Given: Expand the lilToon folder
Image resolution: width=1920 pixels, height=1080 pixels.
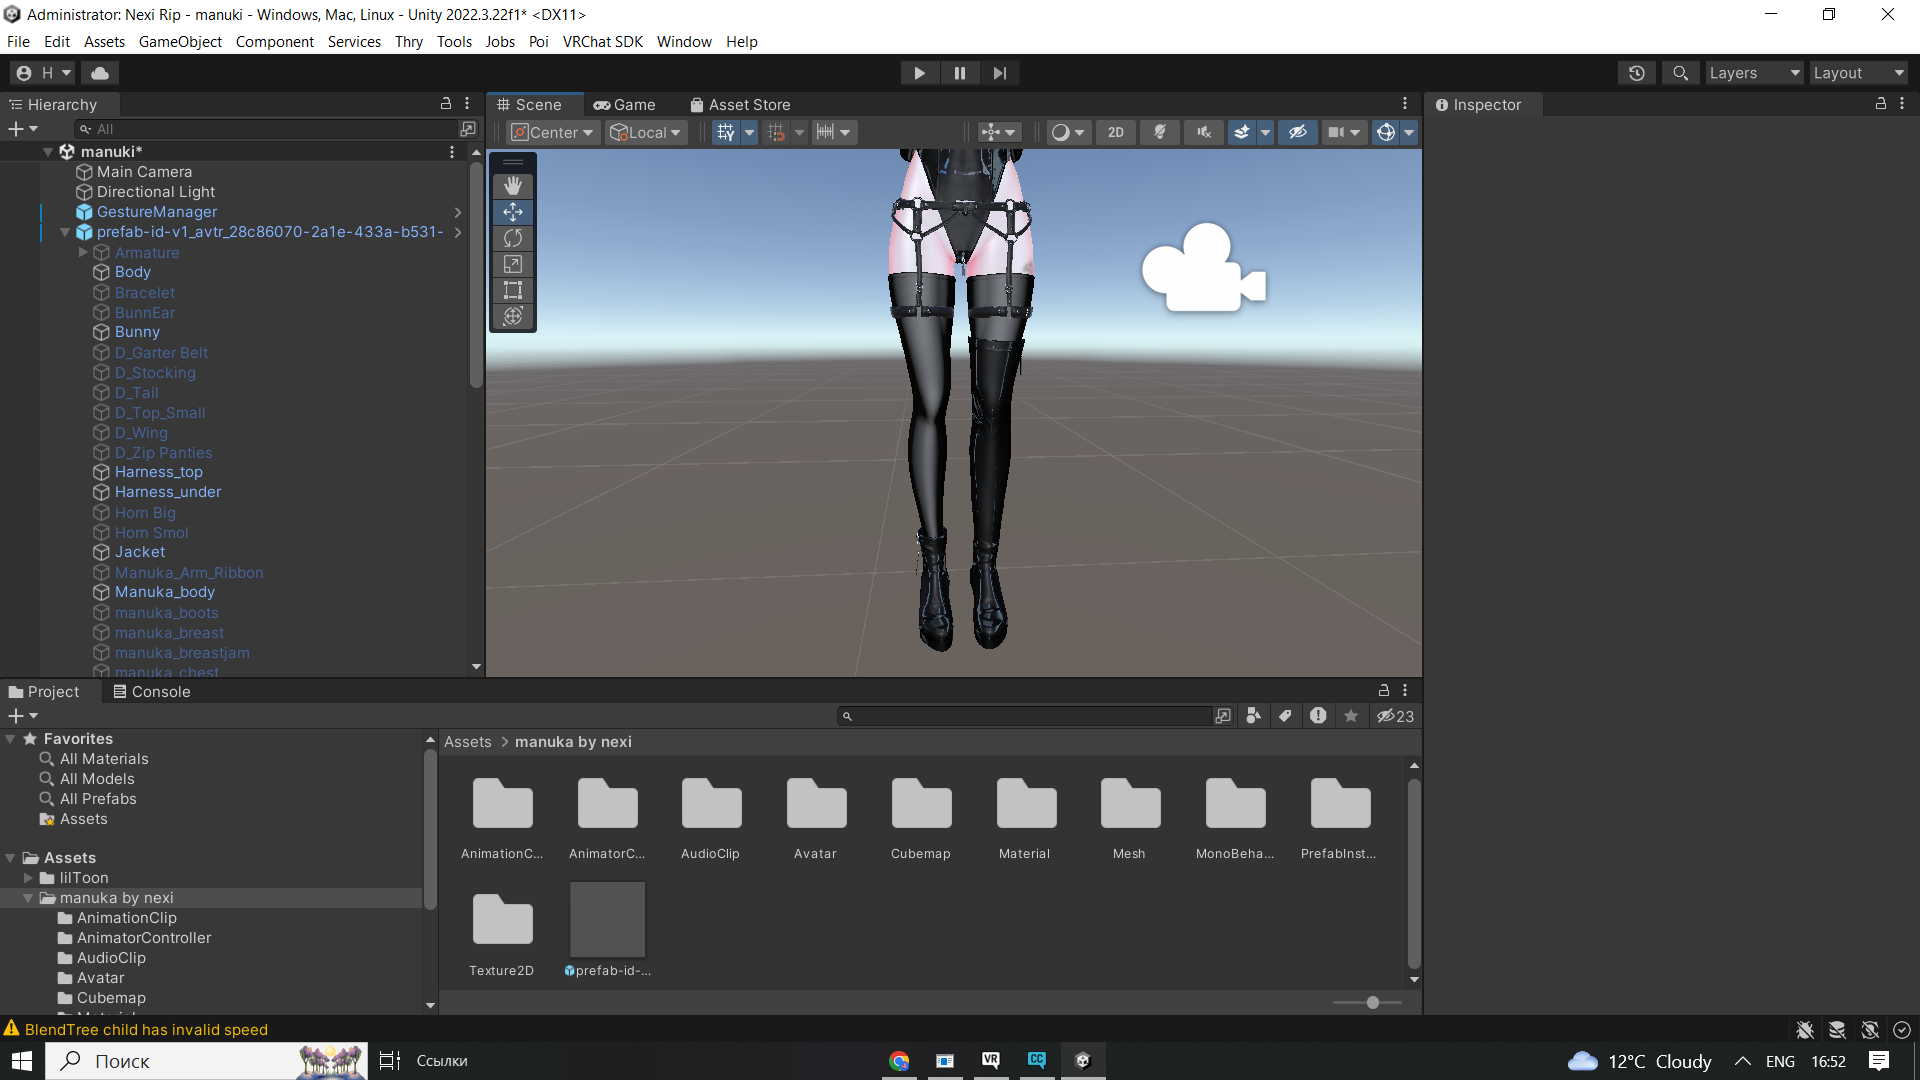Looking at the screenshot, I should [x=29, y=878].
